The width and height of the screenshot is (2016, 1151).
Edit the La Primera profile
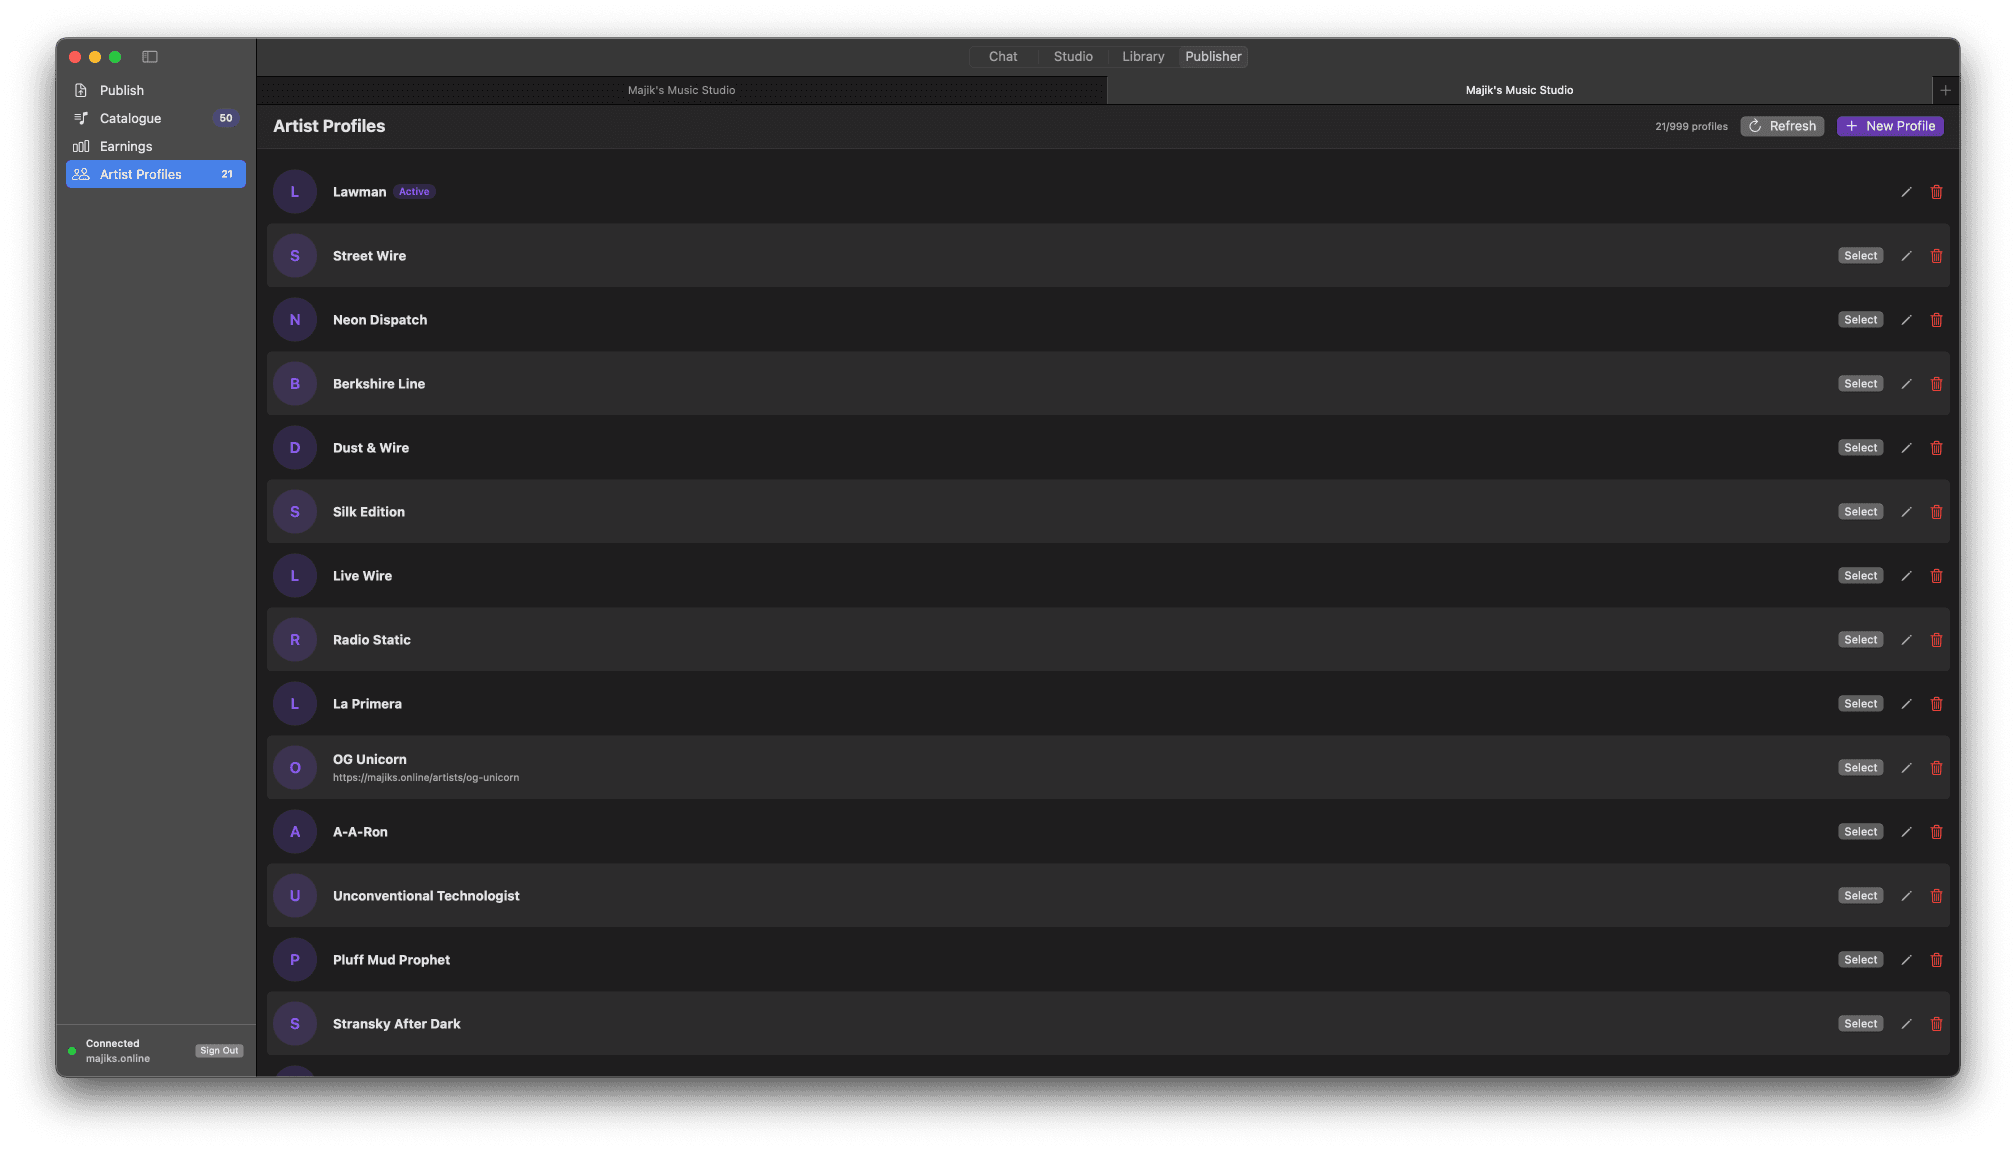(1906, 704)
